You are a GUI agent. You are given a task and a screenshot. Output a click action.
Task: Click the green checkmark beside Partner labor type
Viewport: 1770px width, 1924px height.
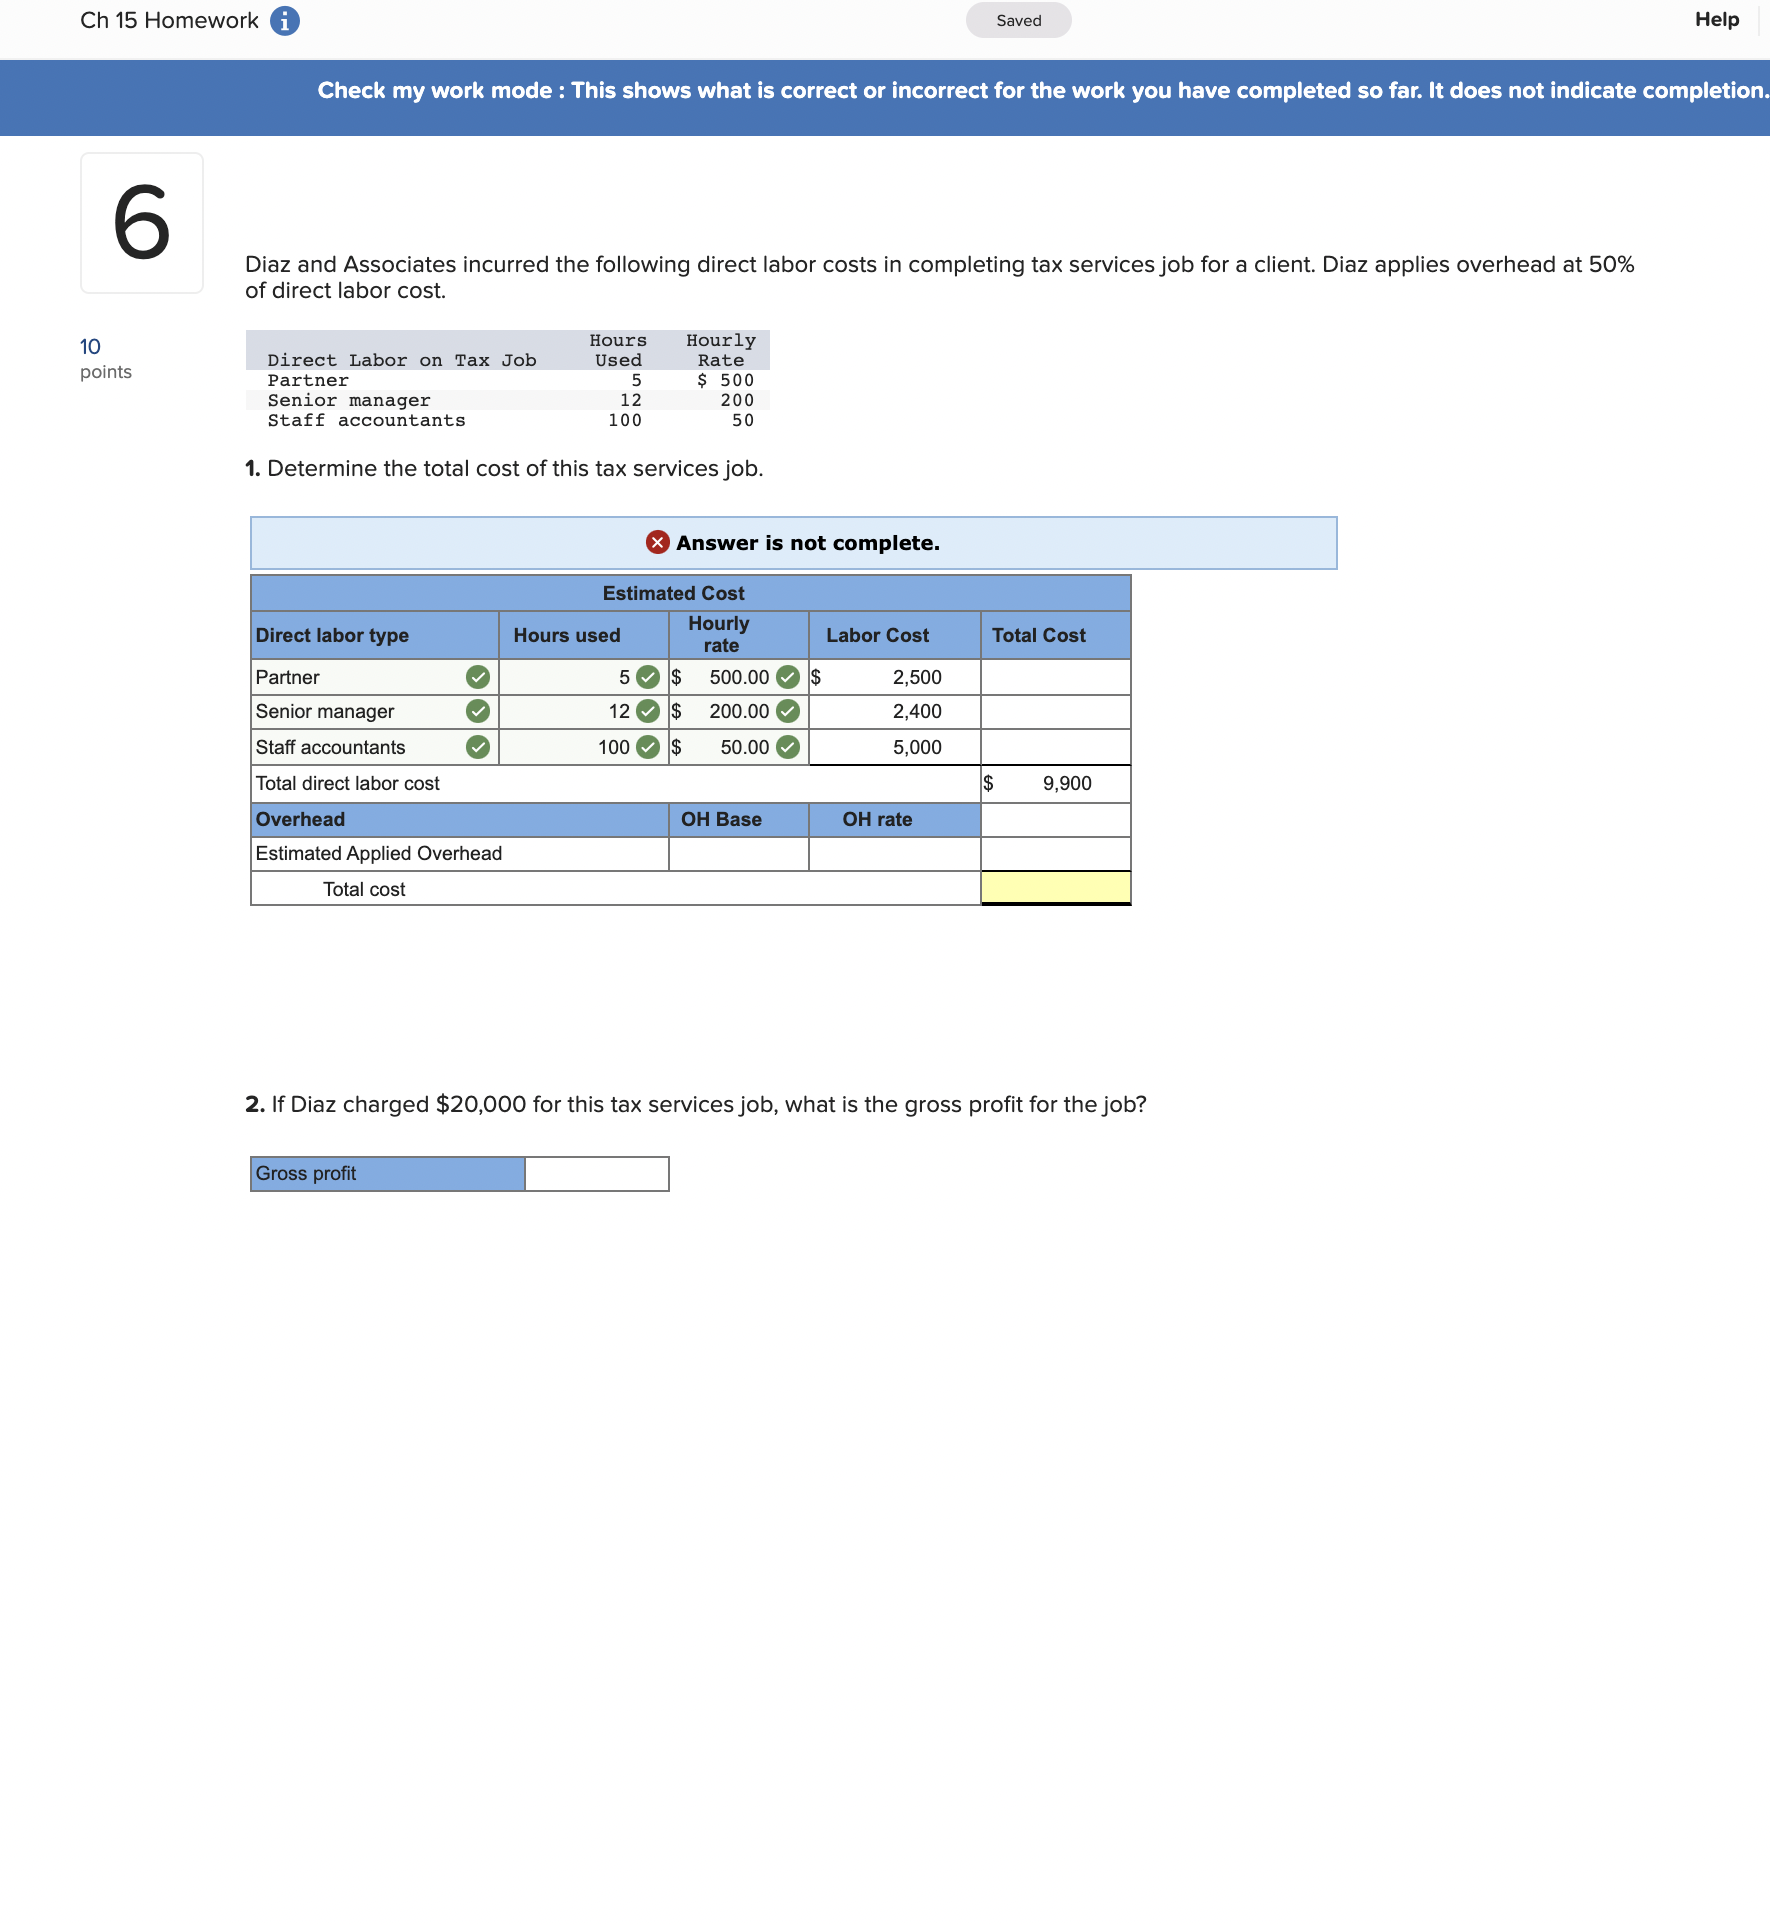click(478, 677)
